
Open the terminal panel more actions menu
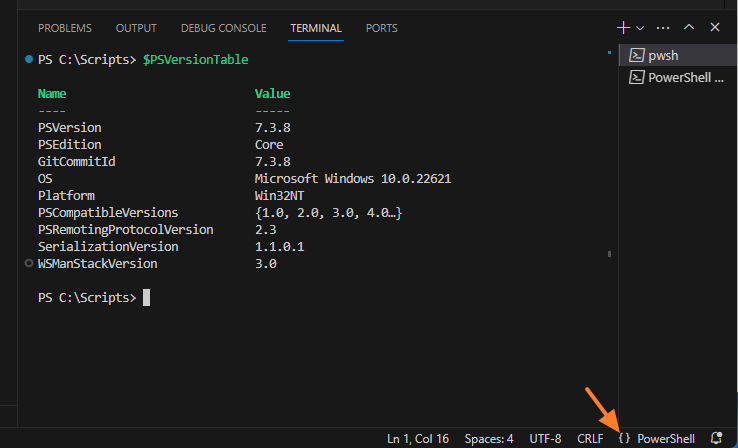[663, 28]
